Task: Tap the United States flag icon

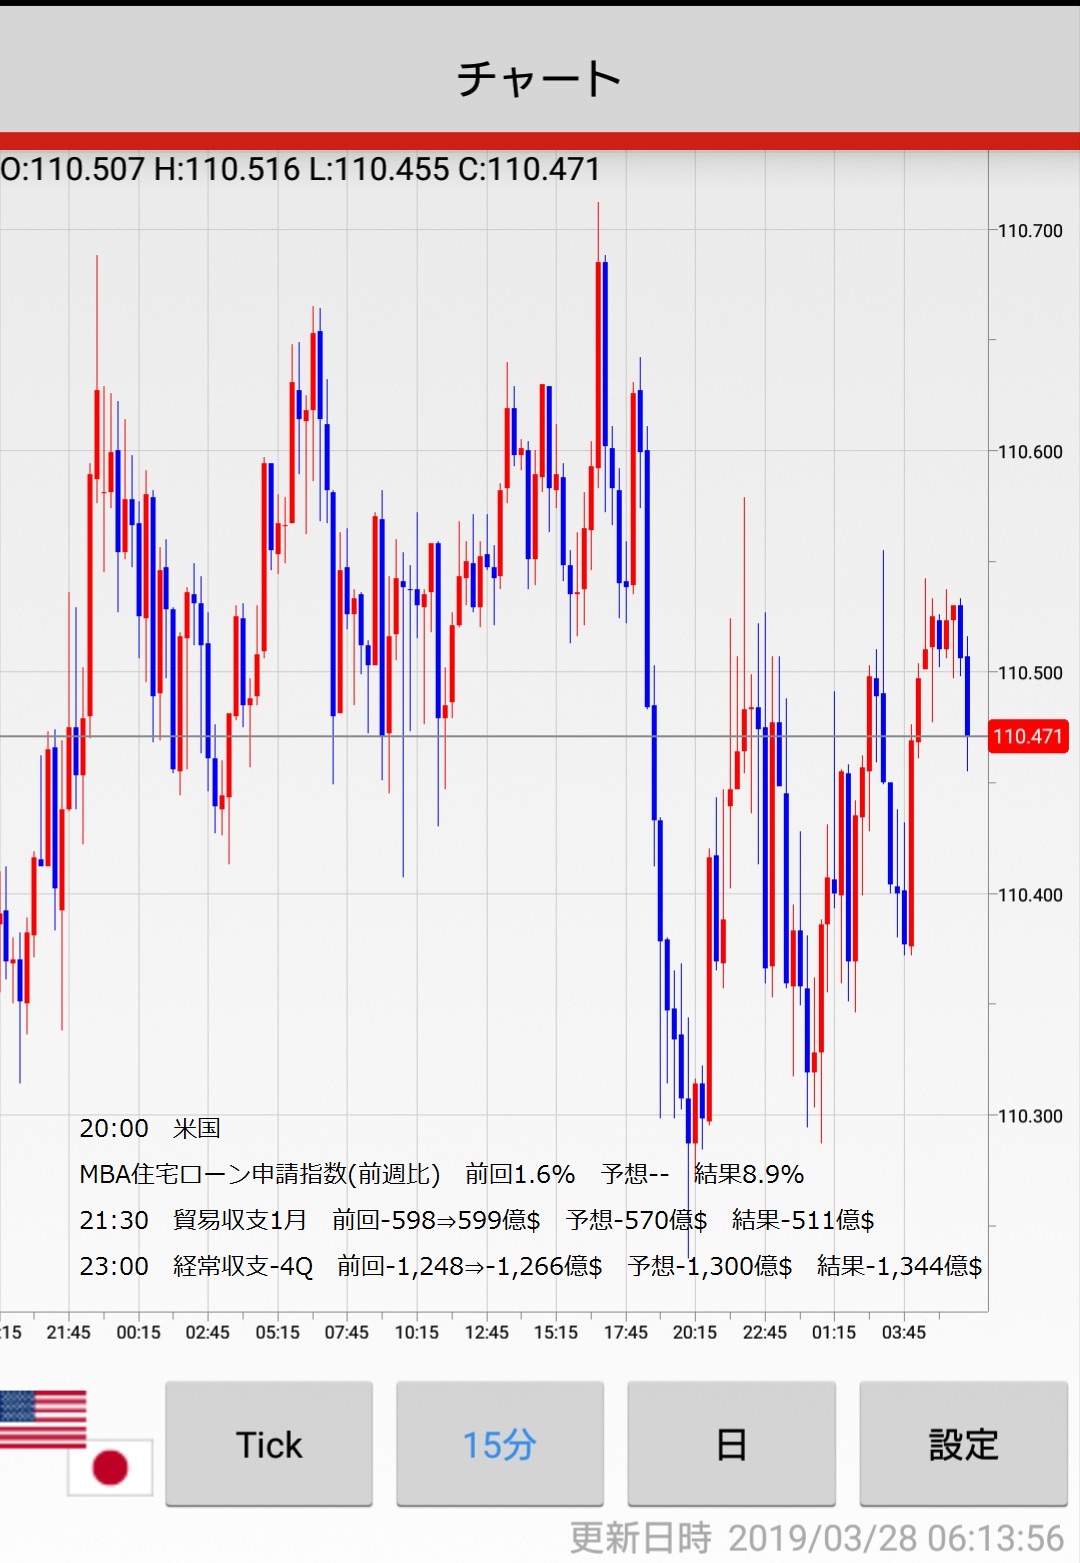Action: [x=42, y=1419]
